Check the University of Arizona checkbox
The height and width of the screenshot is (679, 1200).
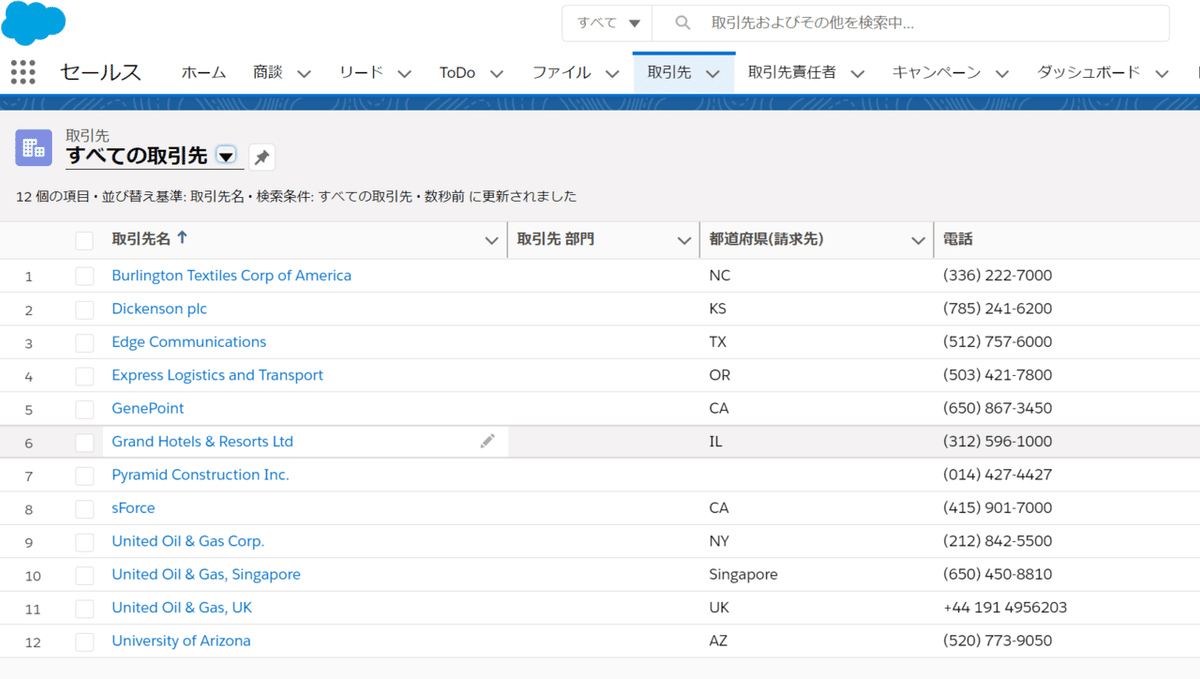coord(84,642)
